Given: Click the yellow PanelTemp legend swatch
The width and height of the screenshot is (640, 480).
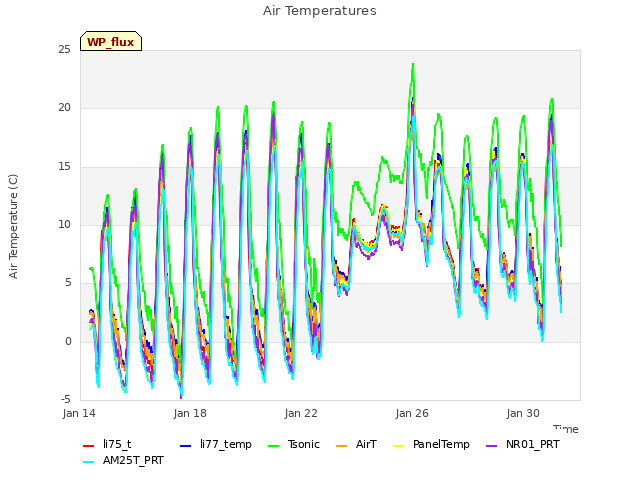Looking at the screenshot, I should [399, 446].
